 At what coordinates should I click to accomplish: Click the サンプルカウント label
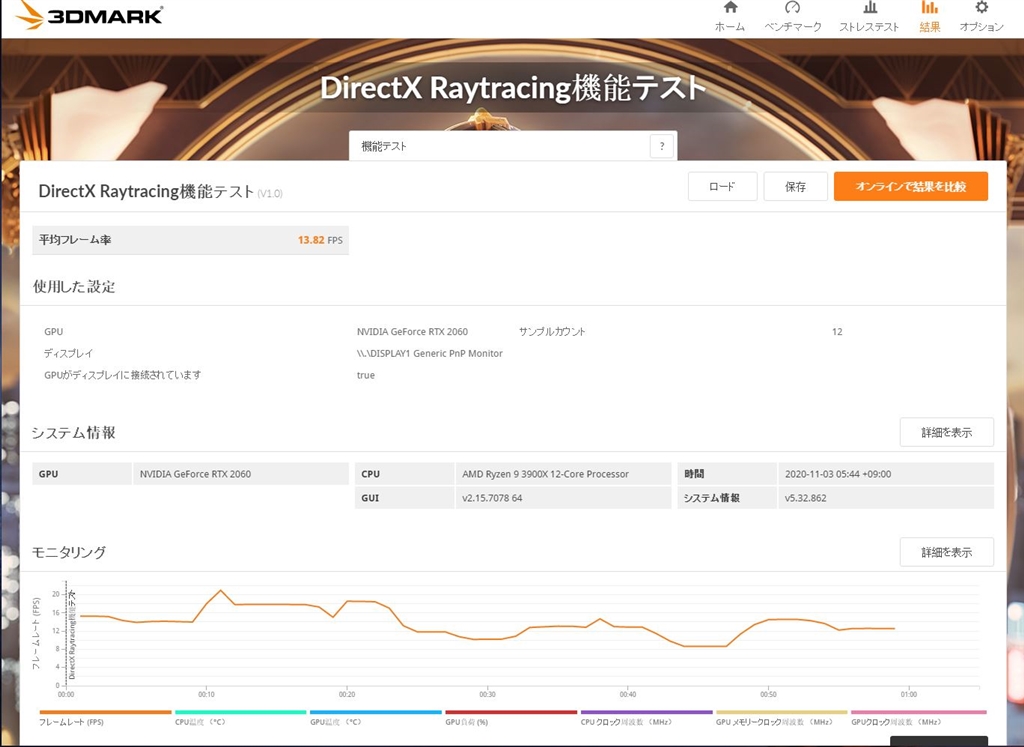coord(552,332)
